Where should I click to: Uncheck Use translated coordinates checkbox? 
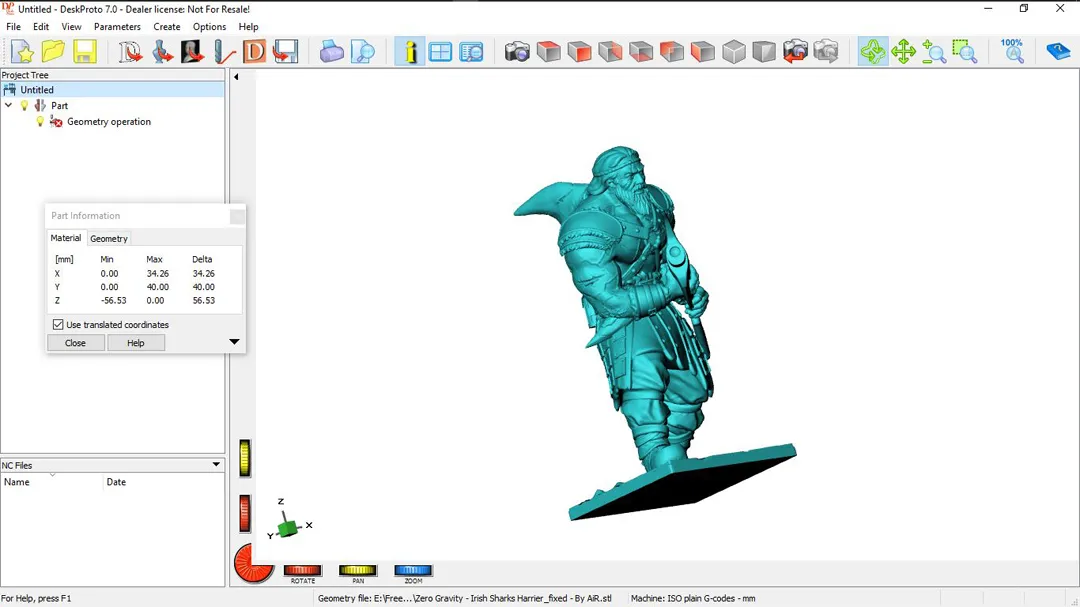pyautogui.click(x=58, y=325)
